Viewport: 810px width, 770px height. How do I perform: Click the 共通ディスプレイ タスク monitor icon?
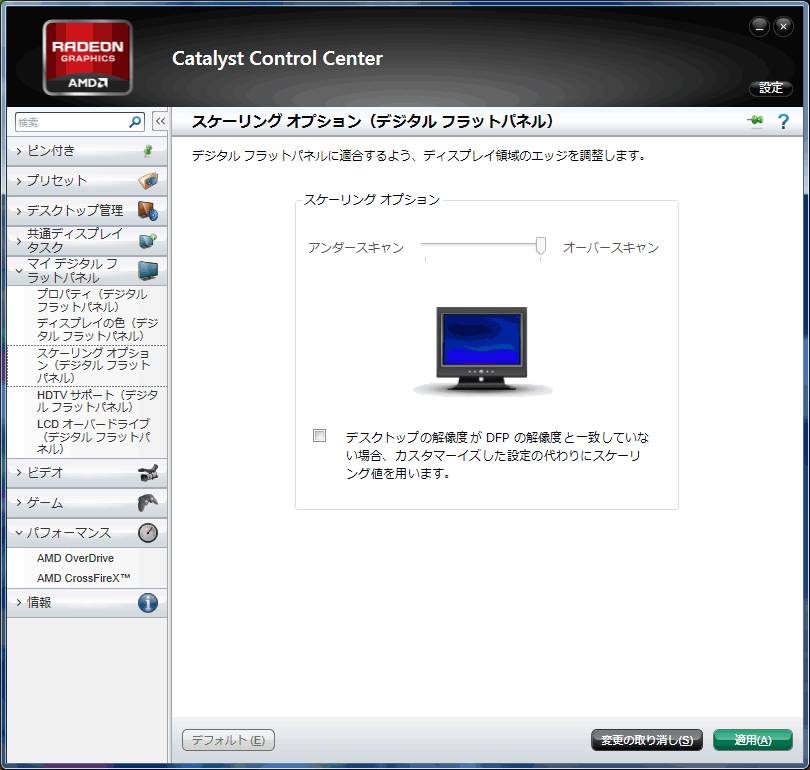tap(148, 241)
